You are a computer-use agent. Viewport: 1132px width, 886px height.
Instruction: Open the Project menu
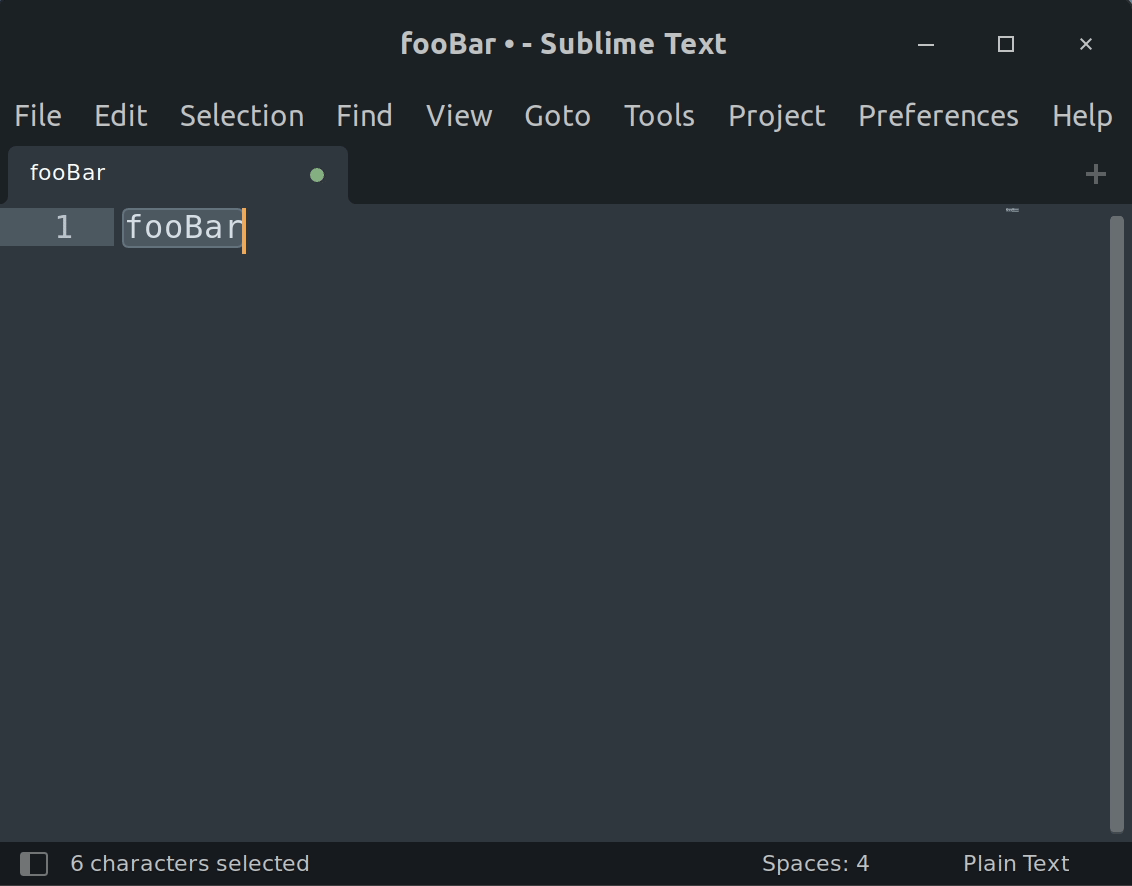(x=777, y=116)
